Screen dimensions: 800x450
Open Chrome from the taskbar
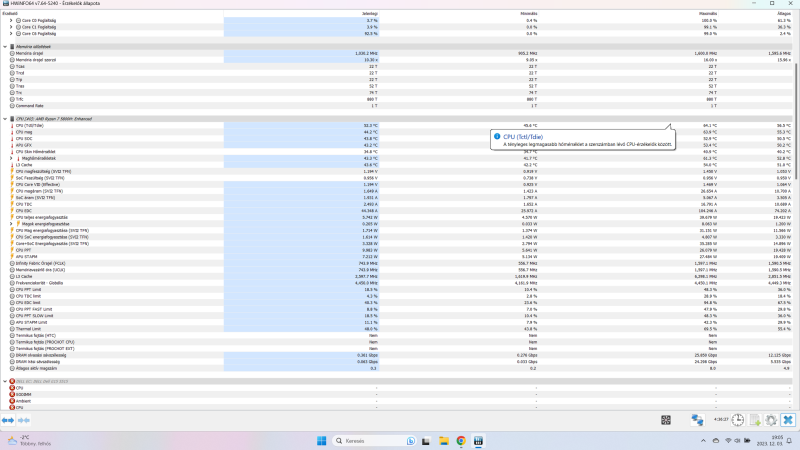tap(461, 441)
